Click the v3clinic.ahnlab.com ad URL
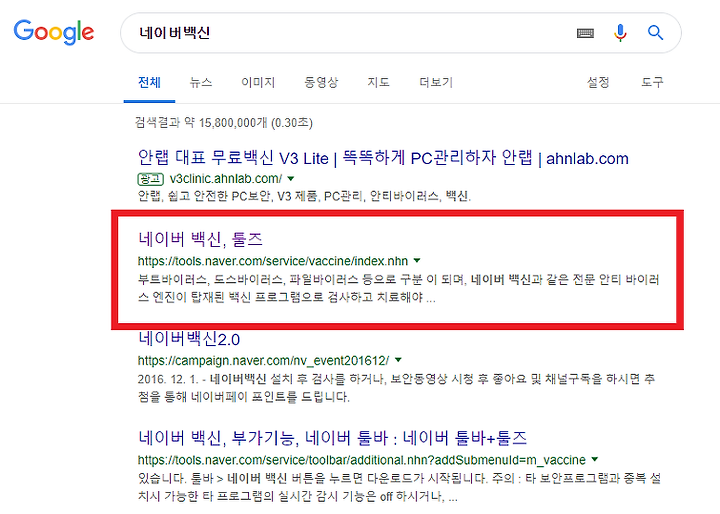Image resolution: width=720 pixels, height=514 pixels. click(225, 179)
